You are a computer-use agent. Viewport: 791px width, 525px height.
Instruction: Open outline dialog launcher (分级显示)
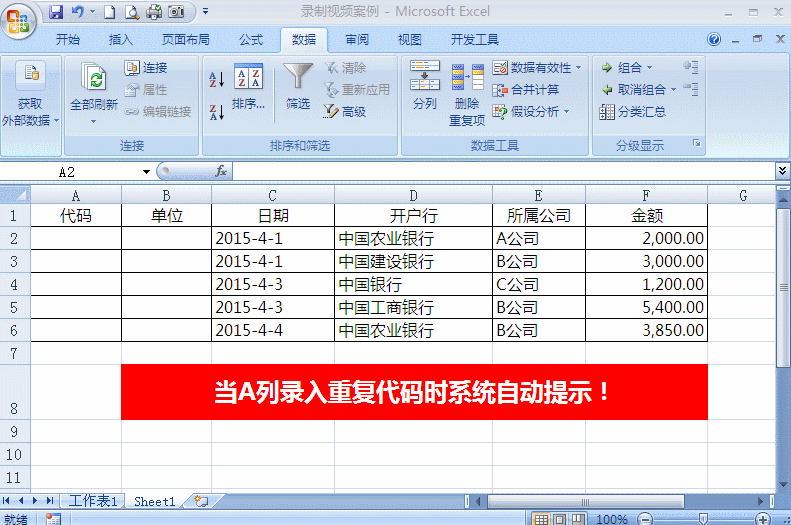pos(697,144)
